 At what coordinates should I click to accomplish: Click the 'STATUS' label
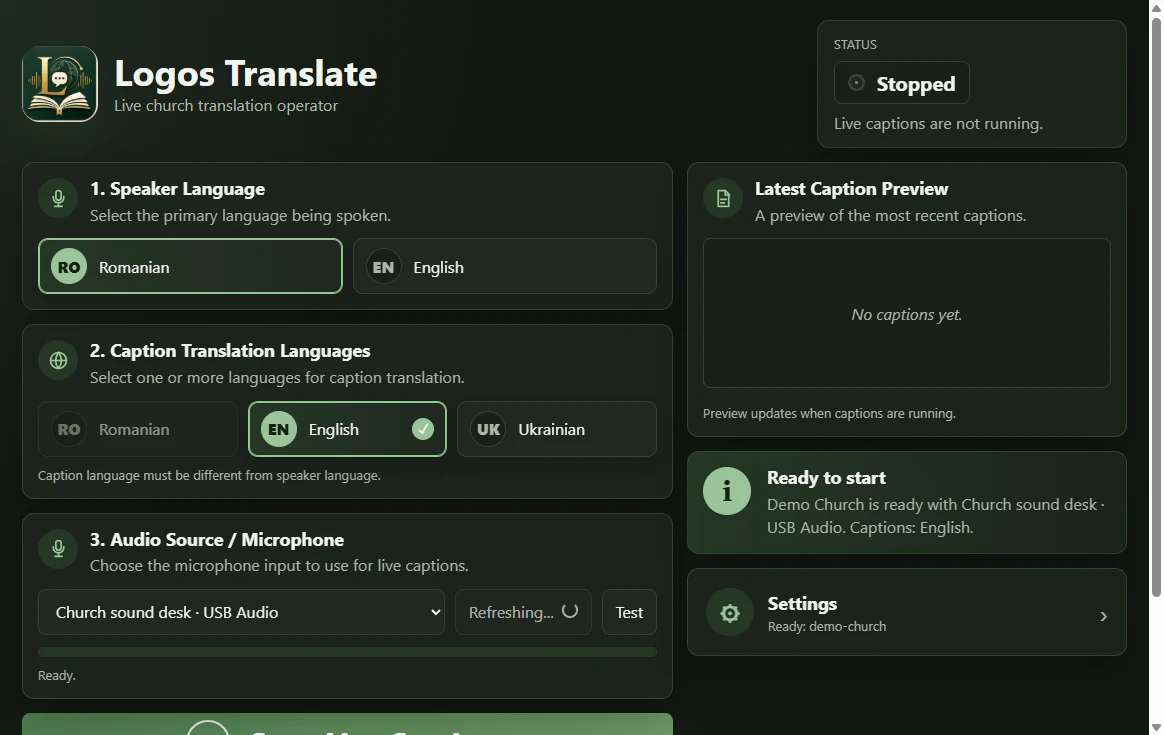point(855,45)
